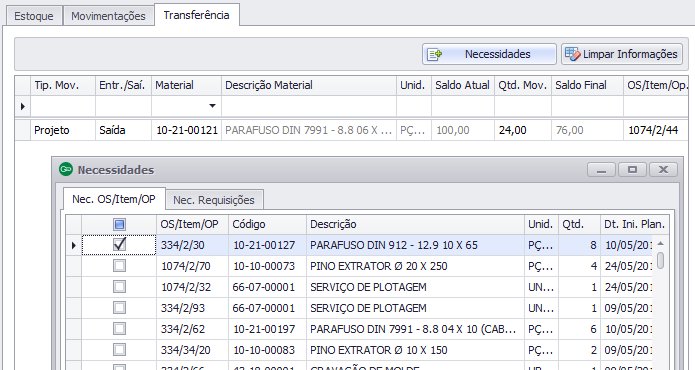This screenshot has width=695, height=370.
Task: Click the Entr./Saí. field in new row
Action: pyautogui.click(x=123, y=106)
